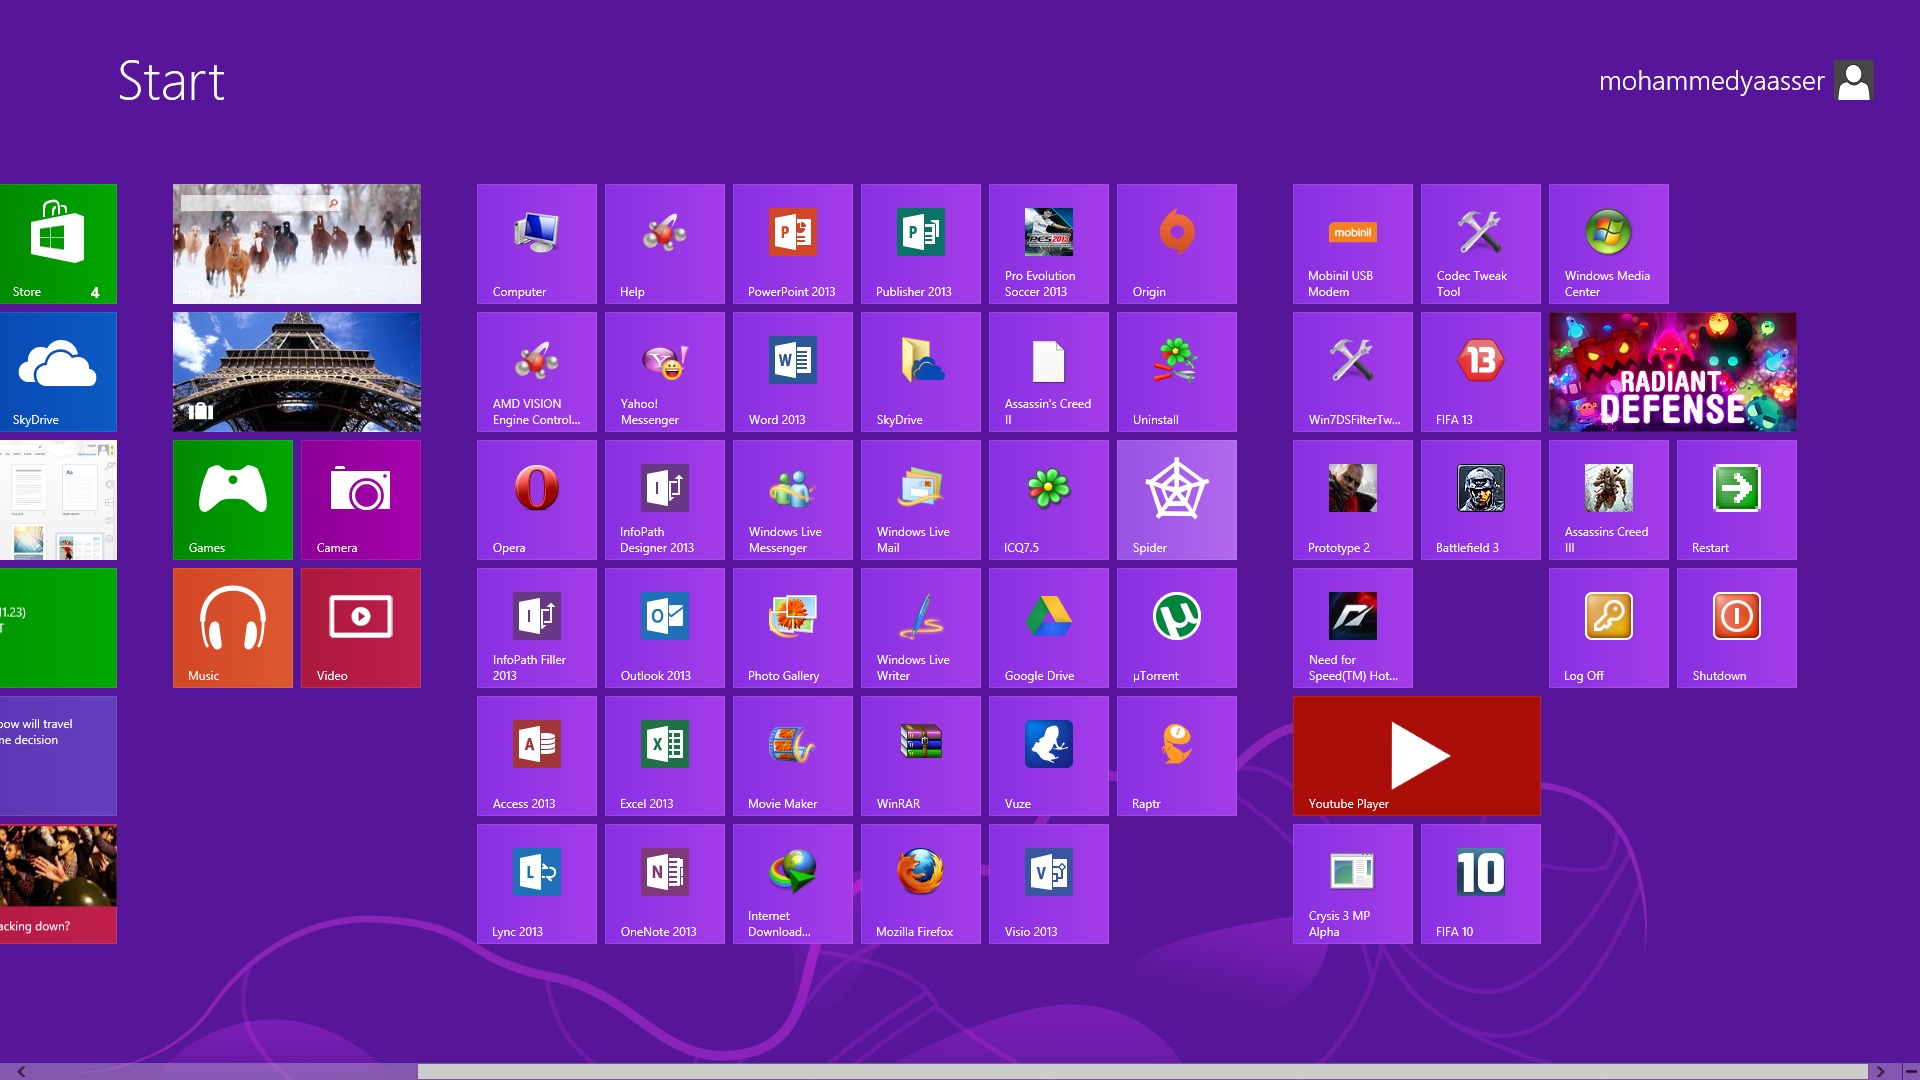Open Windows Media Center
This screenshot has width=1920, height=1080.
pos(1609,244)
